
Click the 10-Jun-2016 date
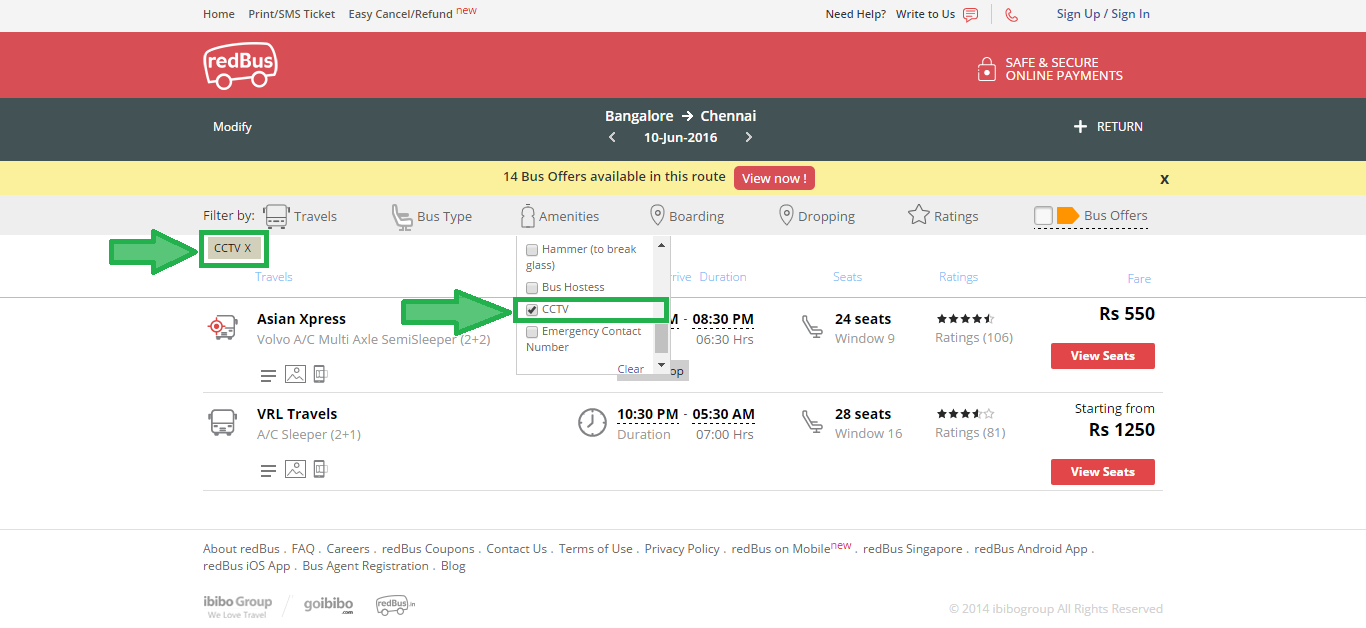(x=680, y=138)
